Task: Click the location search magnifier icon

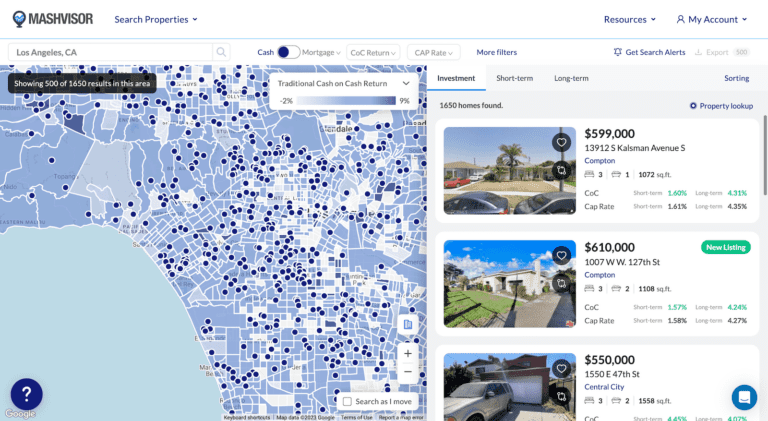Action: [x=220, y=52]
